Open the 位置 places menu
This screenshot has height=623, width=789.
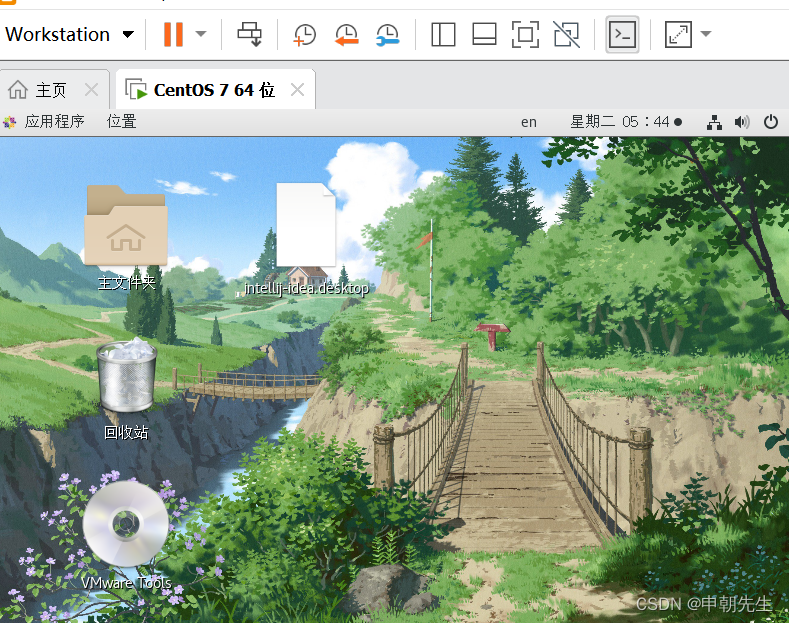(x=122, y=121)
